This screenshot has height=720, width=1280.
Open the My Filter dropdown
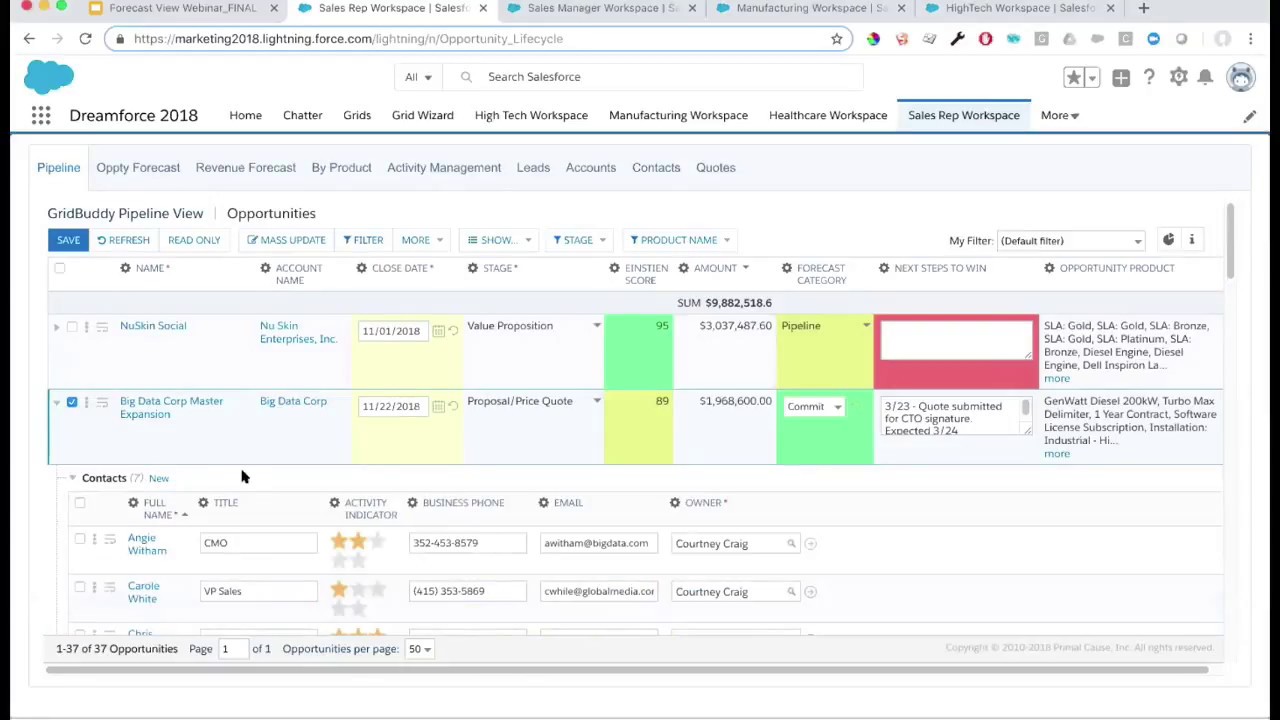click(1070, 241)
